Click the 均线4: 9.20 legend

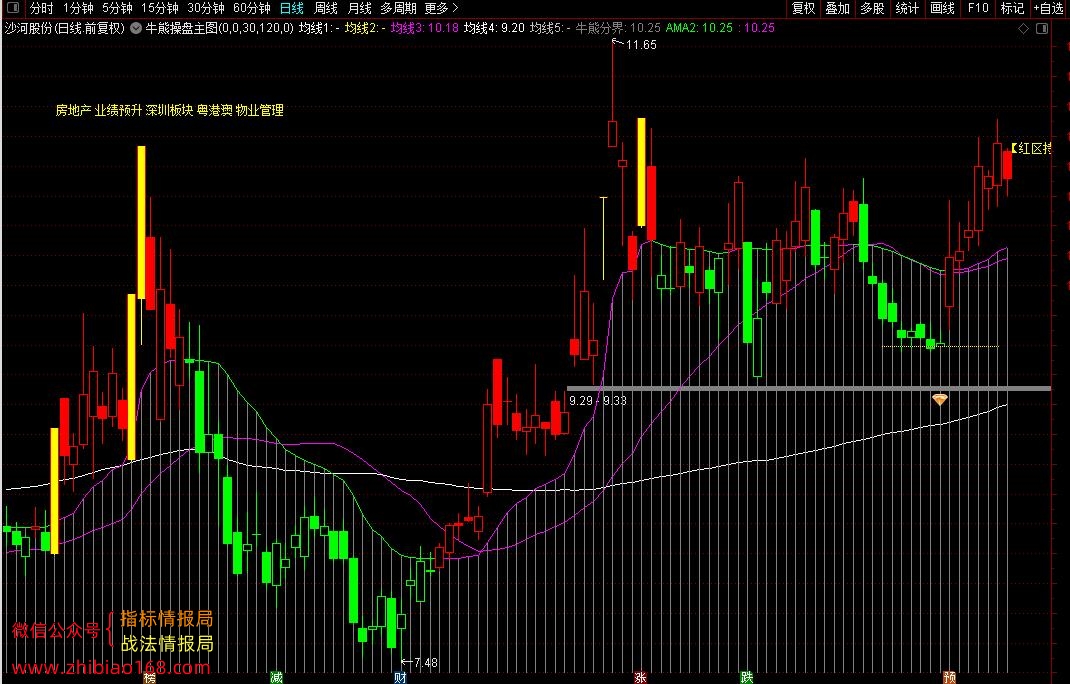494,28
